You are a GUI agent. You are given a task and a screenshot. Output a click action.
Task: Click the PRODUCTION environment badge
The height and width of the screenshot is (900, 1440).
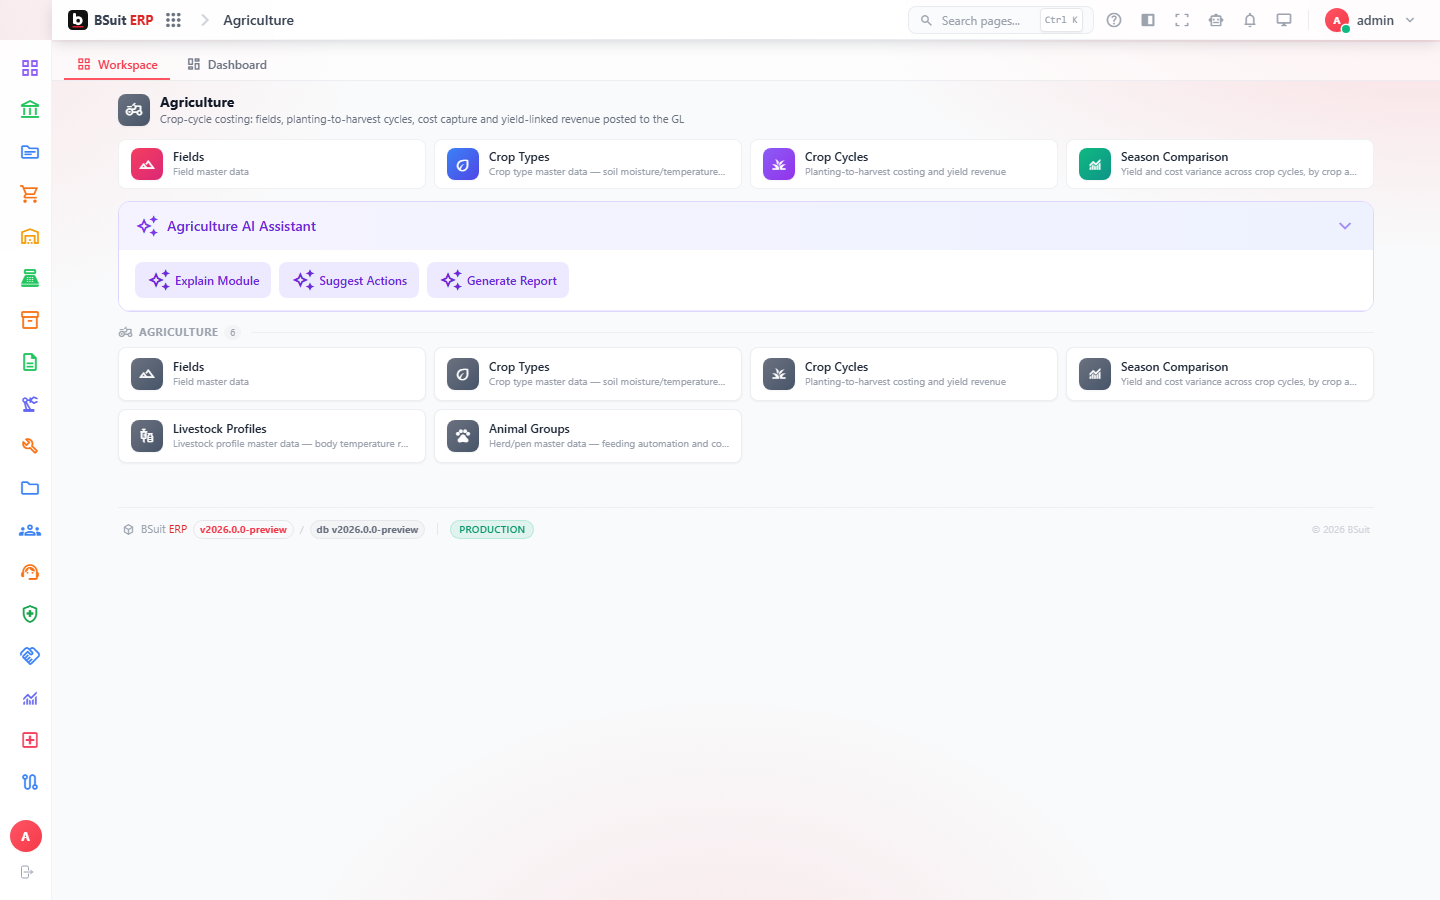492,530
